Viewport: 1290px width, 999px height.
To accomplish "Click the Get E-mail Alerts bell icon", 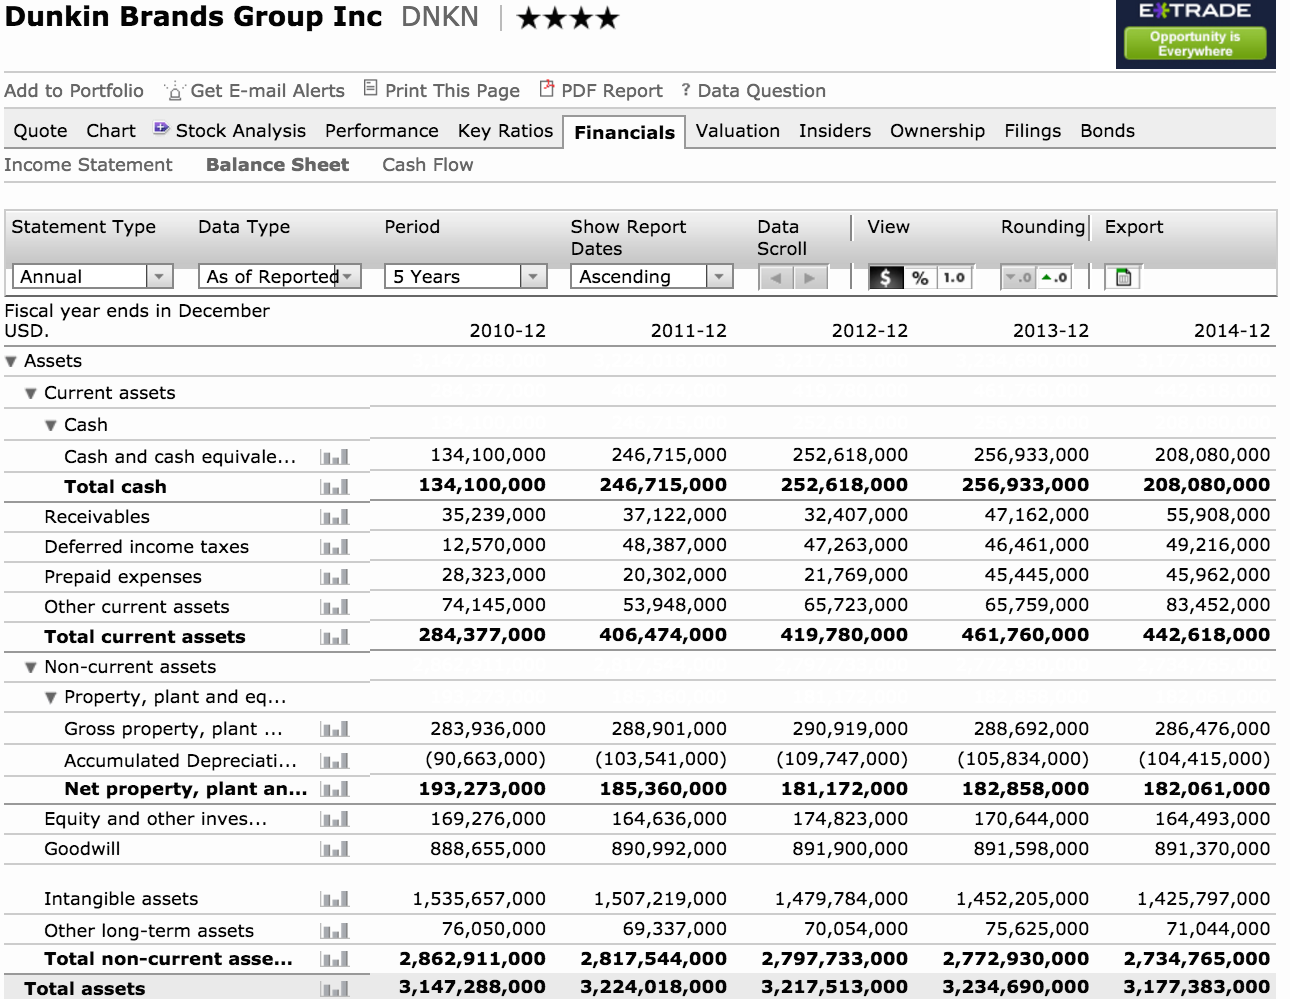I will pyautogui.click(x=174, y=91).
